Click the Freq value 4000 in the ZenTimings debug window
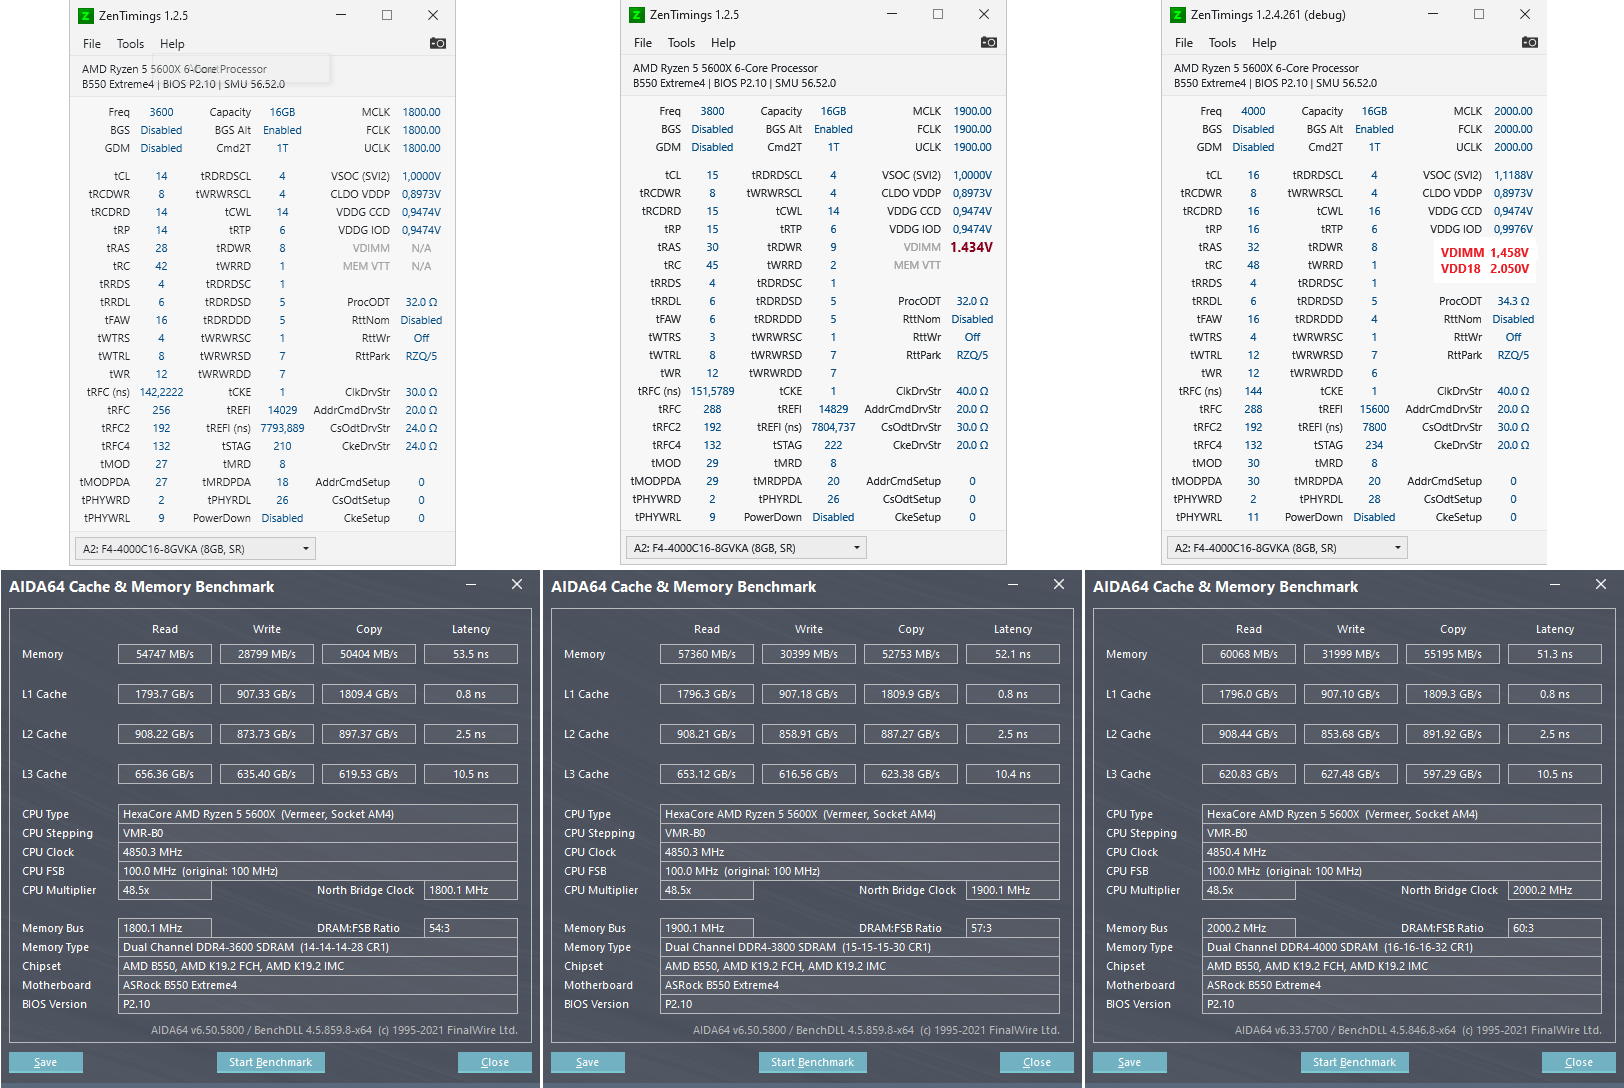 pos(1253,111)
